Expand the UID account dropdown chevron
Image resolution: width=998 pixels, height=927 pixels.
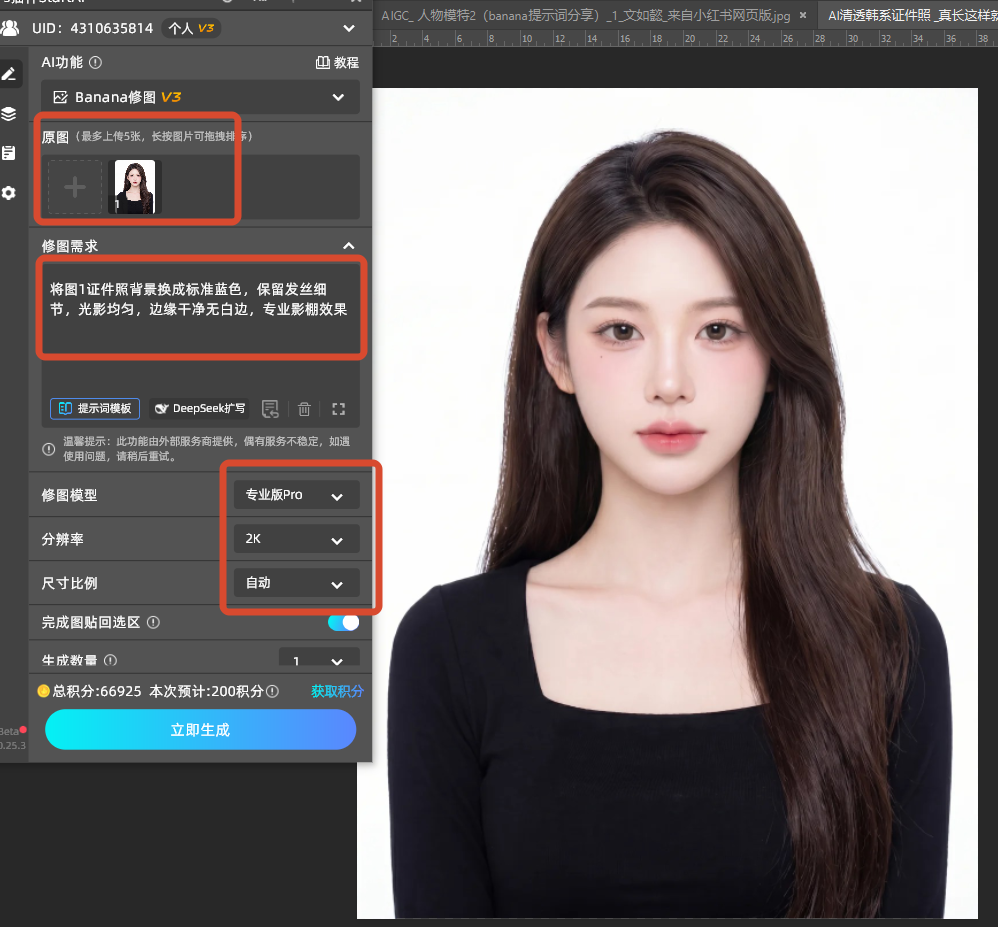(349, 28)
